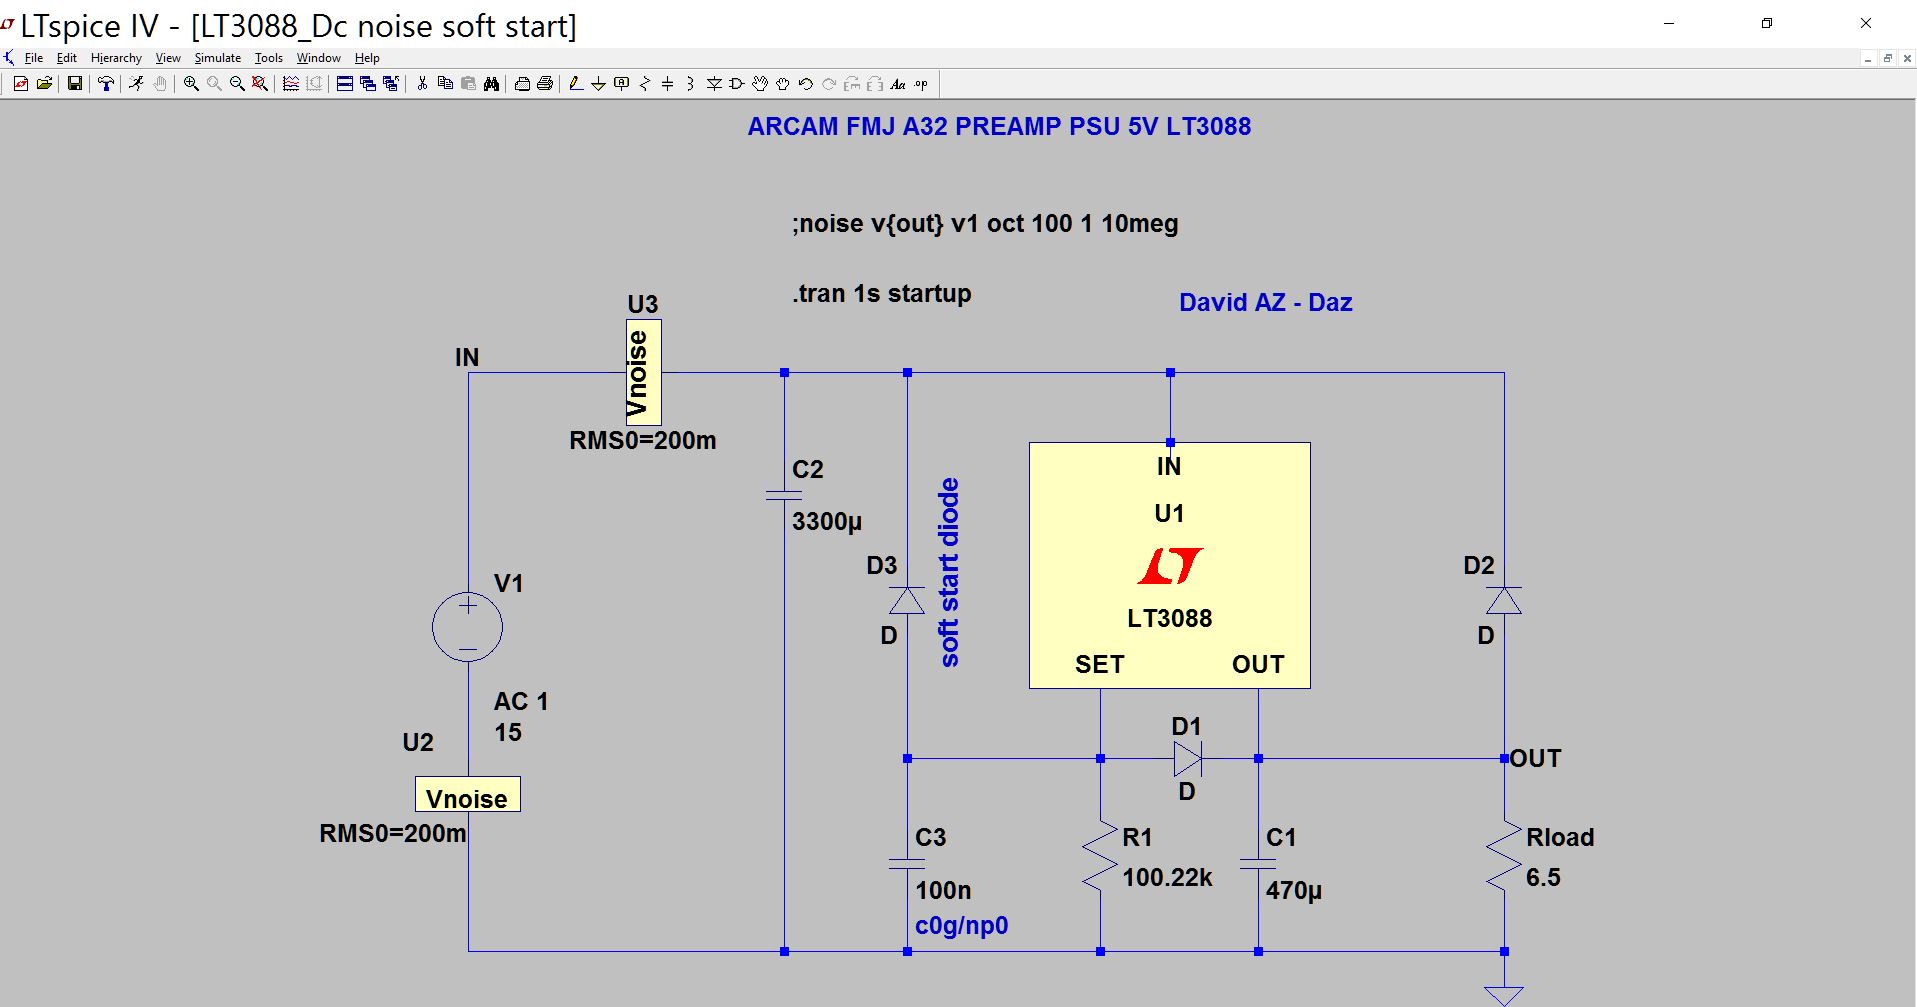
Task: Open the component library gate icon
Action: click(737, 84)
